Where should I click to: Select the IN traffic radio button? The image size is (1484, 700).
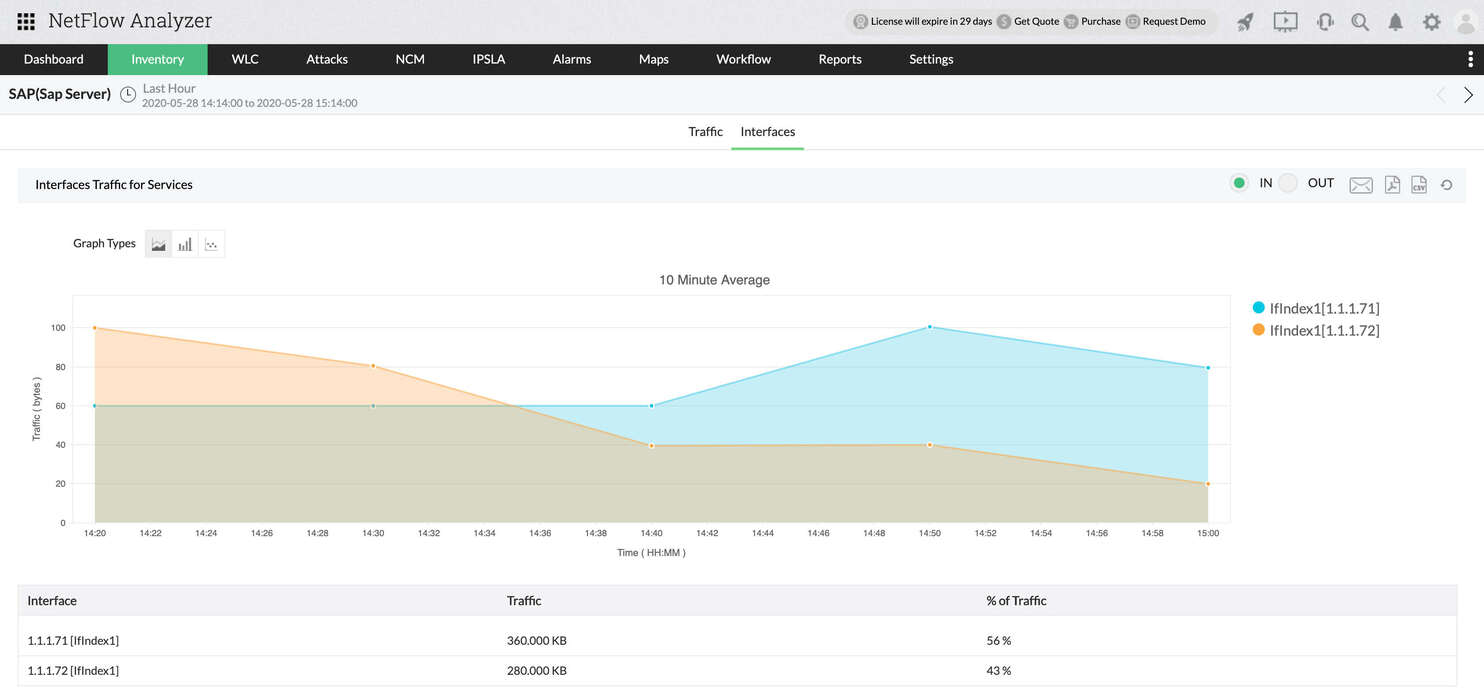(1239, 183)
